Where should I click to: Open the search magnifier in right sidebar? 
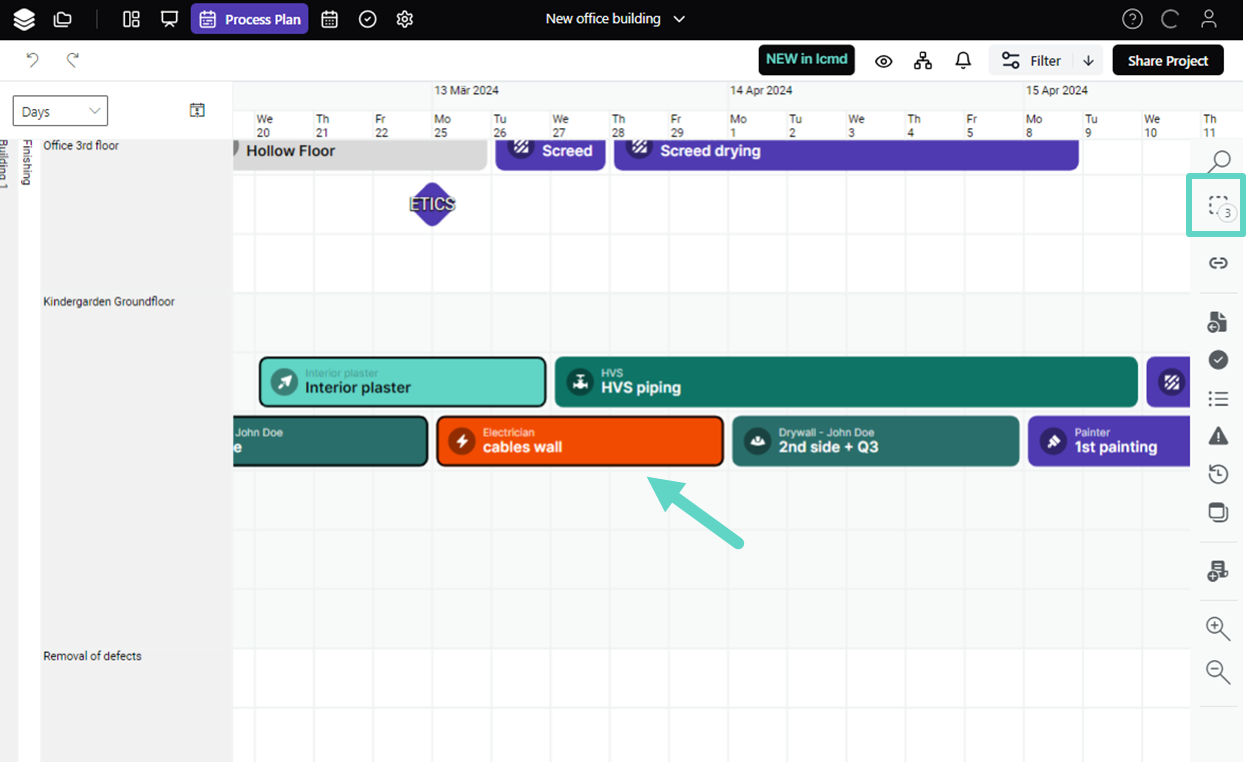pos(1218,162)
